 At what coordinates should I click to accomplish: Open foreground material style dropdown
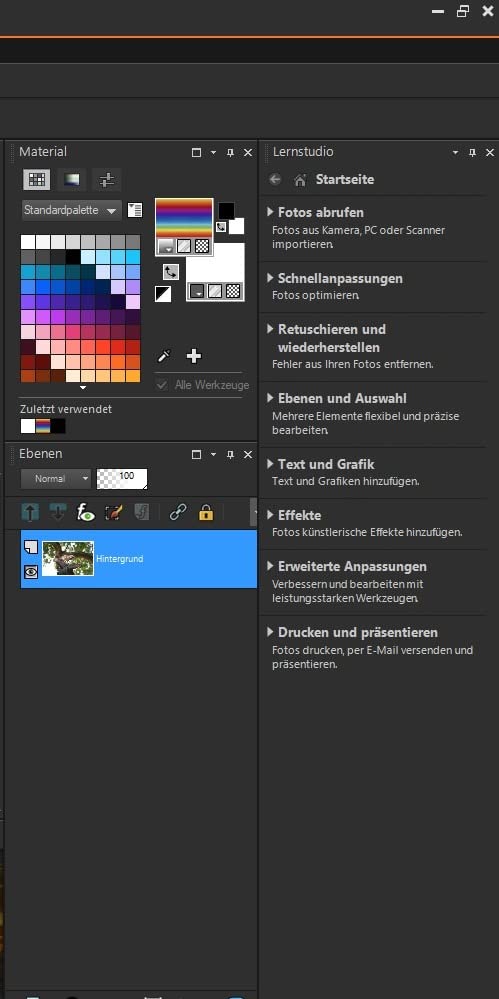coord(165,247)
